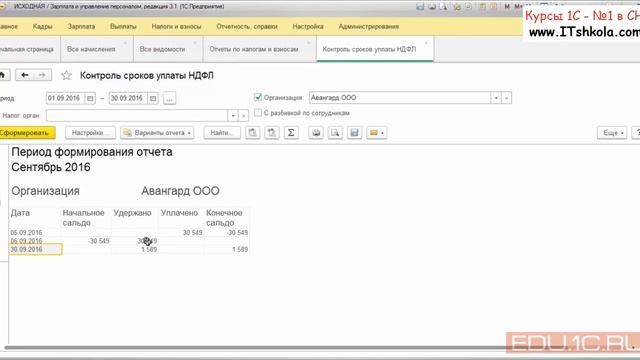Screen dimensions: 640x360
Task: Click the Удержано column header
Action: pos(132,213)
